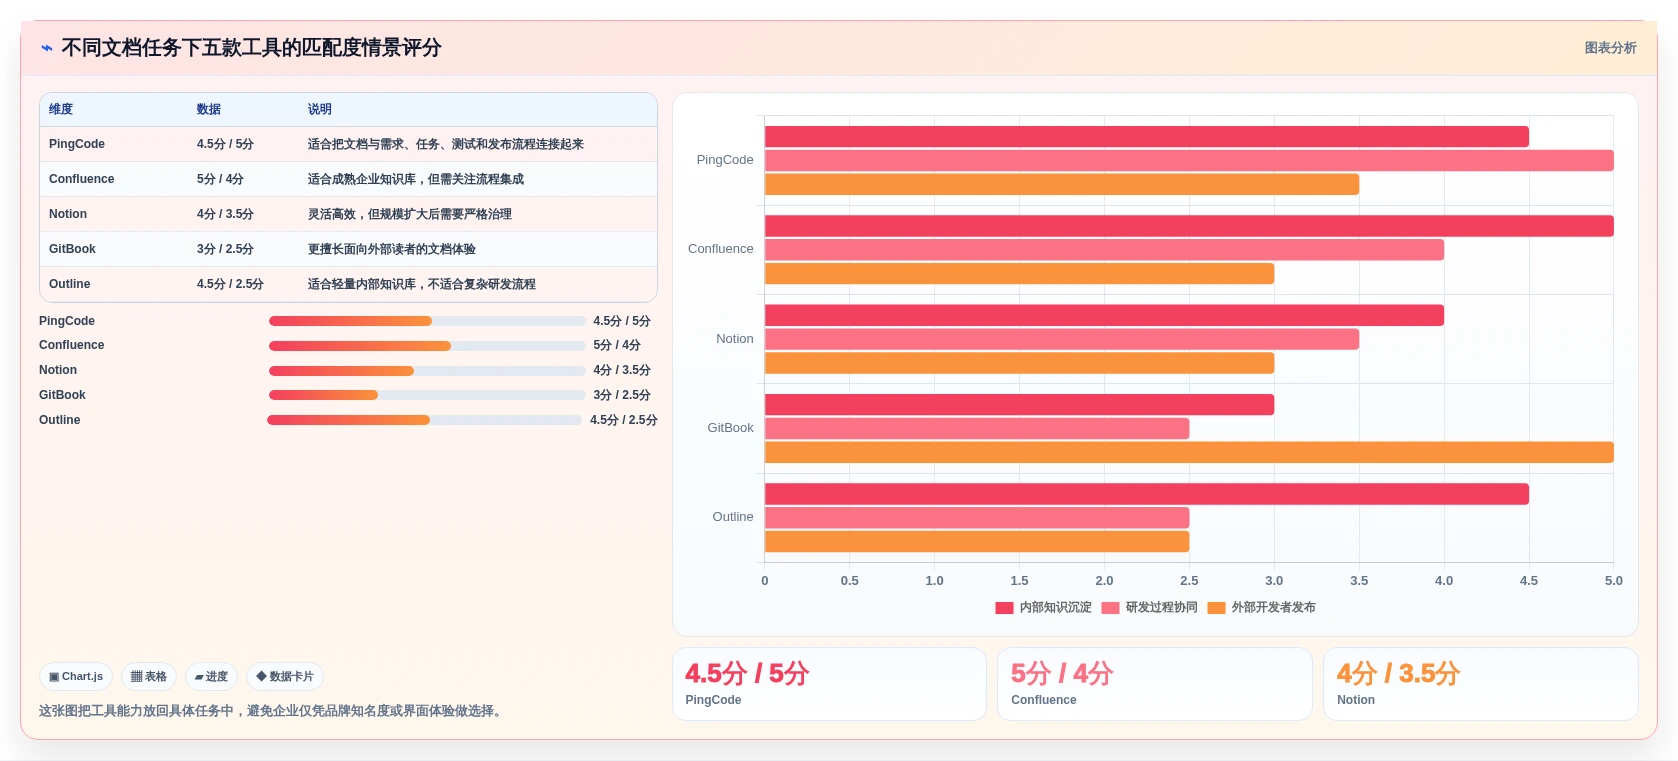Image resolution: width=1678 pixels, height=761 pixels.
Task: Click the chart title '不同文档任务下五款工具的匹配度情景评分'
Action: (x=251, y=48)
